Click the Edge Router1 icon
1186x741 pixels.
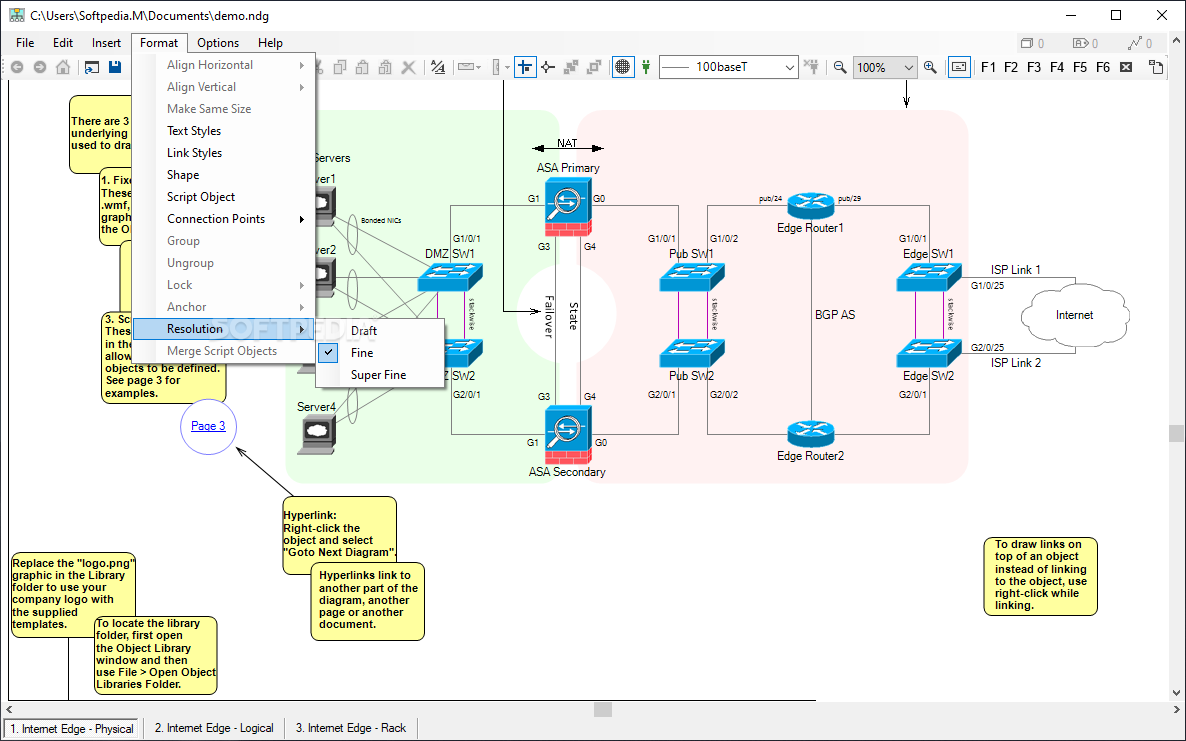811,205
